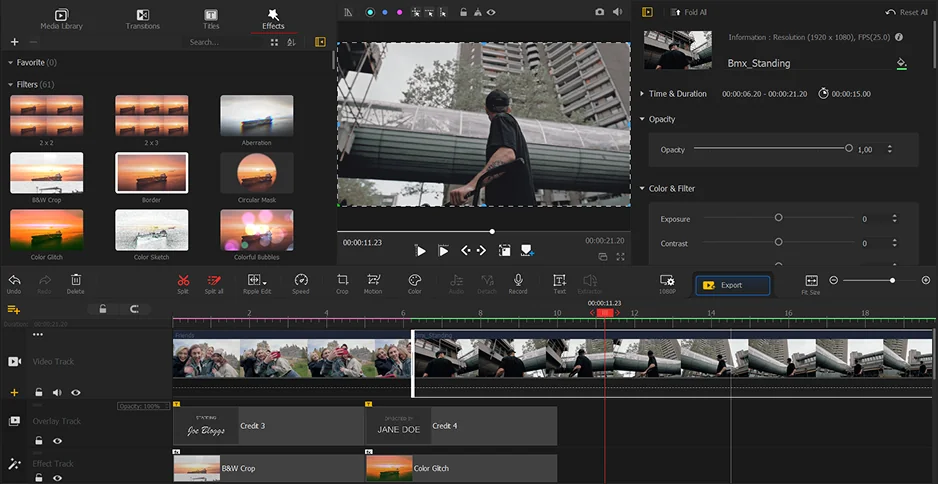Collapse the Color & Filter section
938x484 pixels.
click(642, 188)
